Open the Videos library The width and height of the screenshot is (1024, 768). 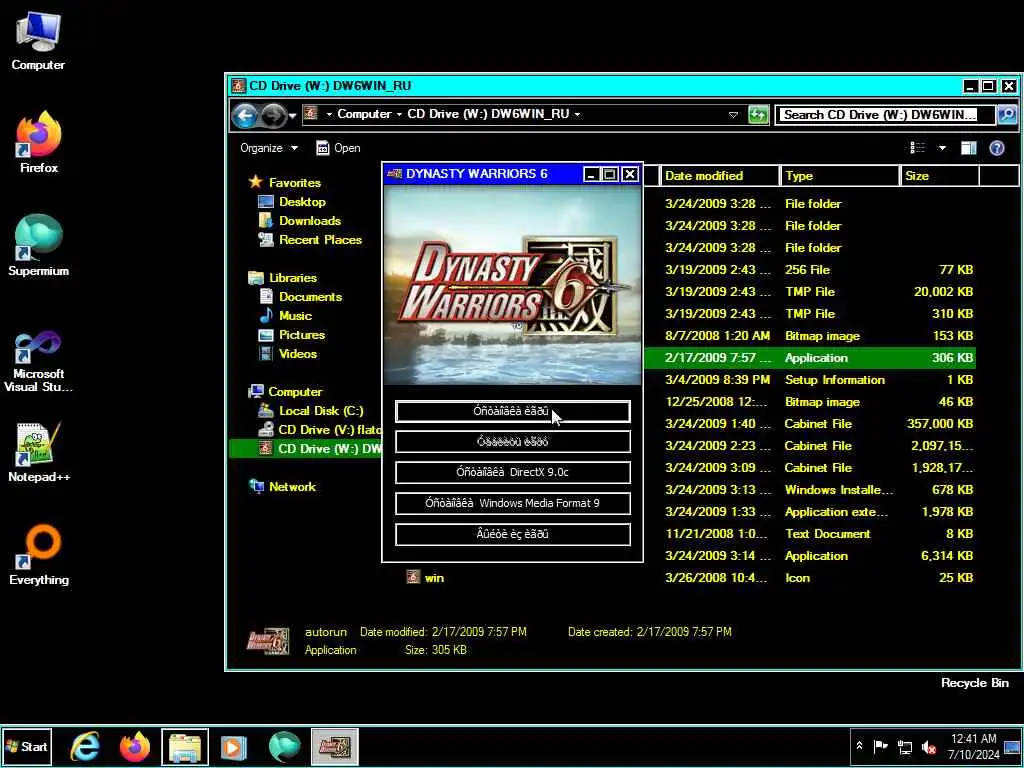click(x=298, y=353)
